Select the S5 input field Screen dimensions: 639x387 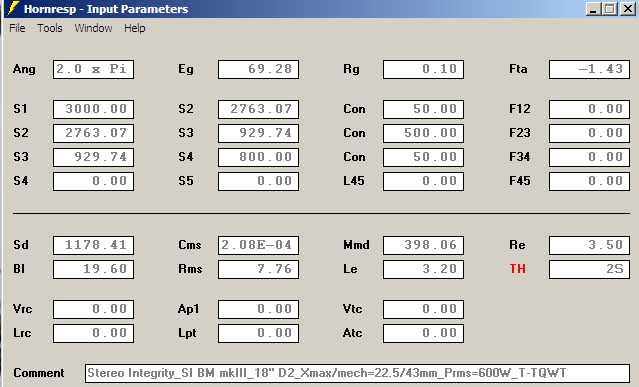coord(258,181)
